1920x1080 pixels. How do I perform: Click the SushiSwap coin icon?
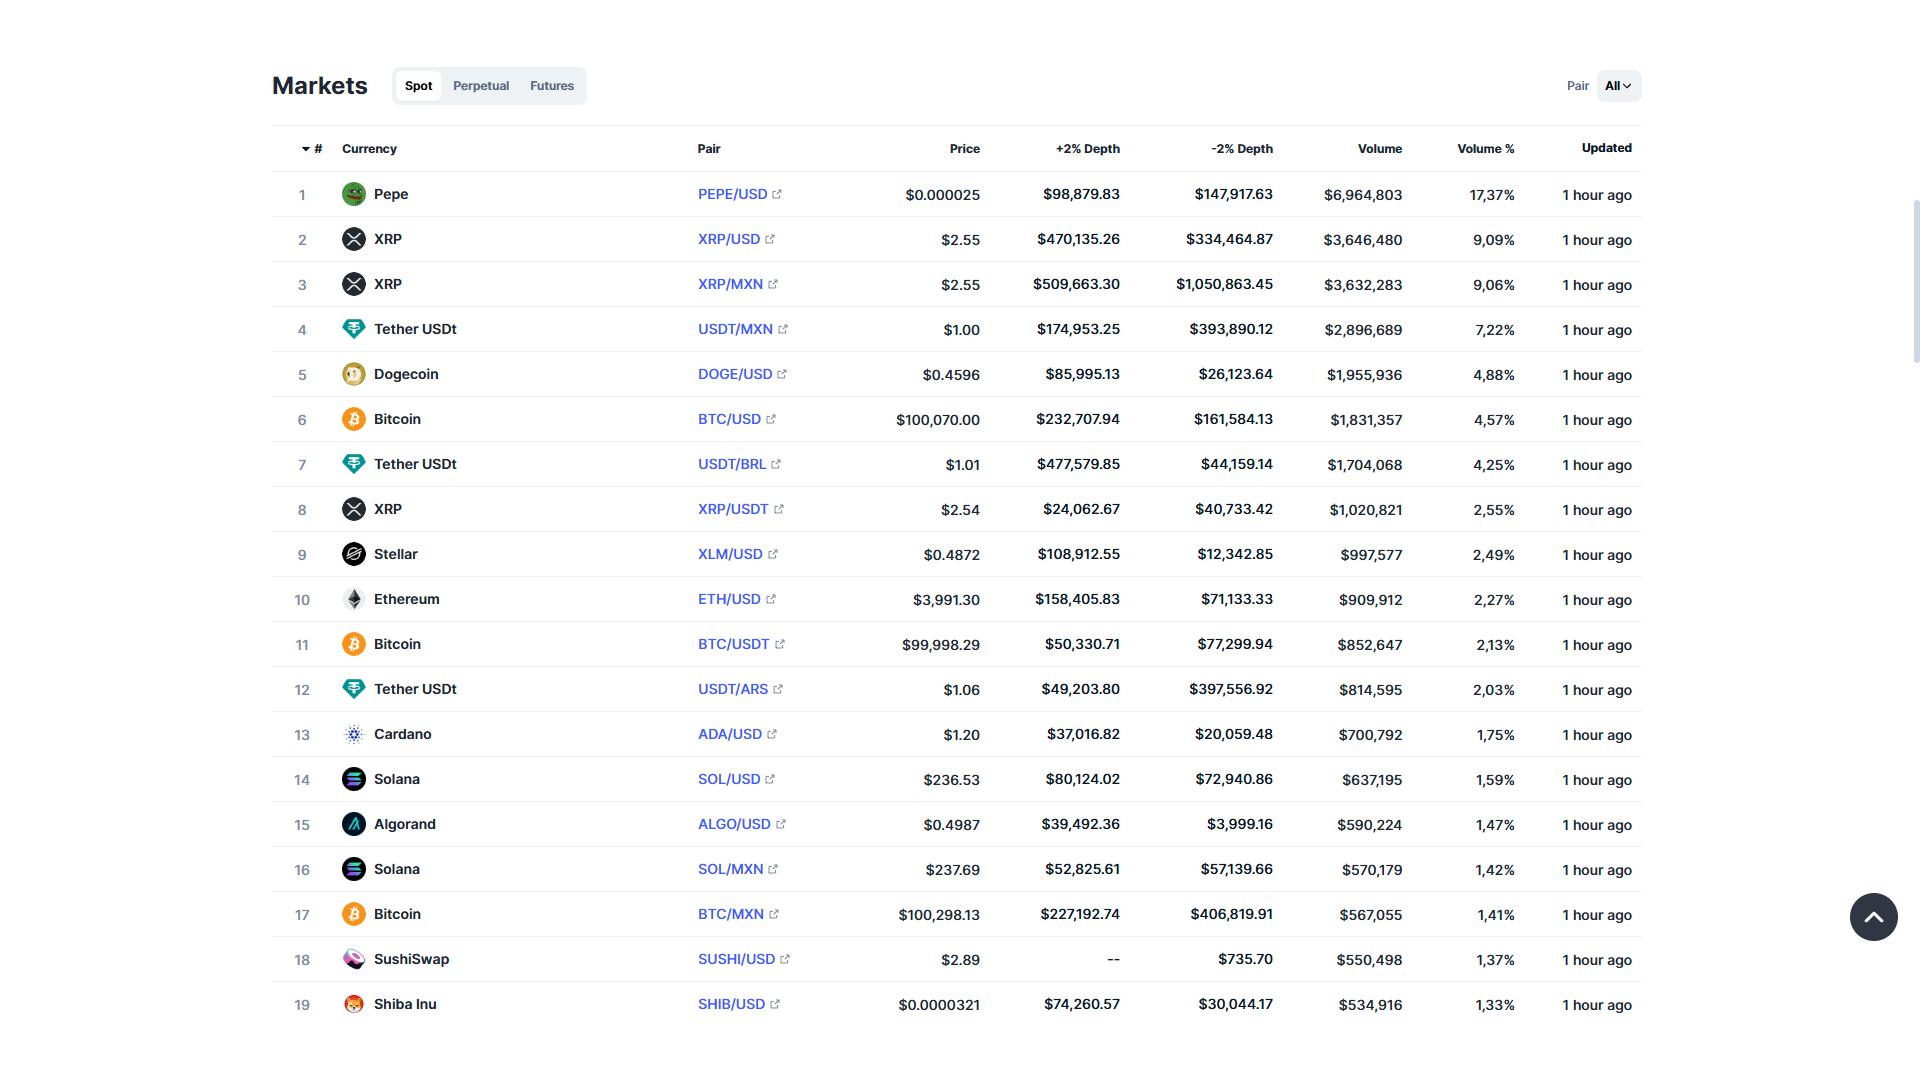[x=354, y=959]
